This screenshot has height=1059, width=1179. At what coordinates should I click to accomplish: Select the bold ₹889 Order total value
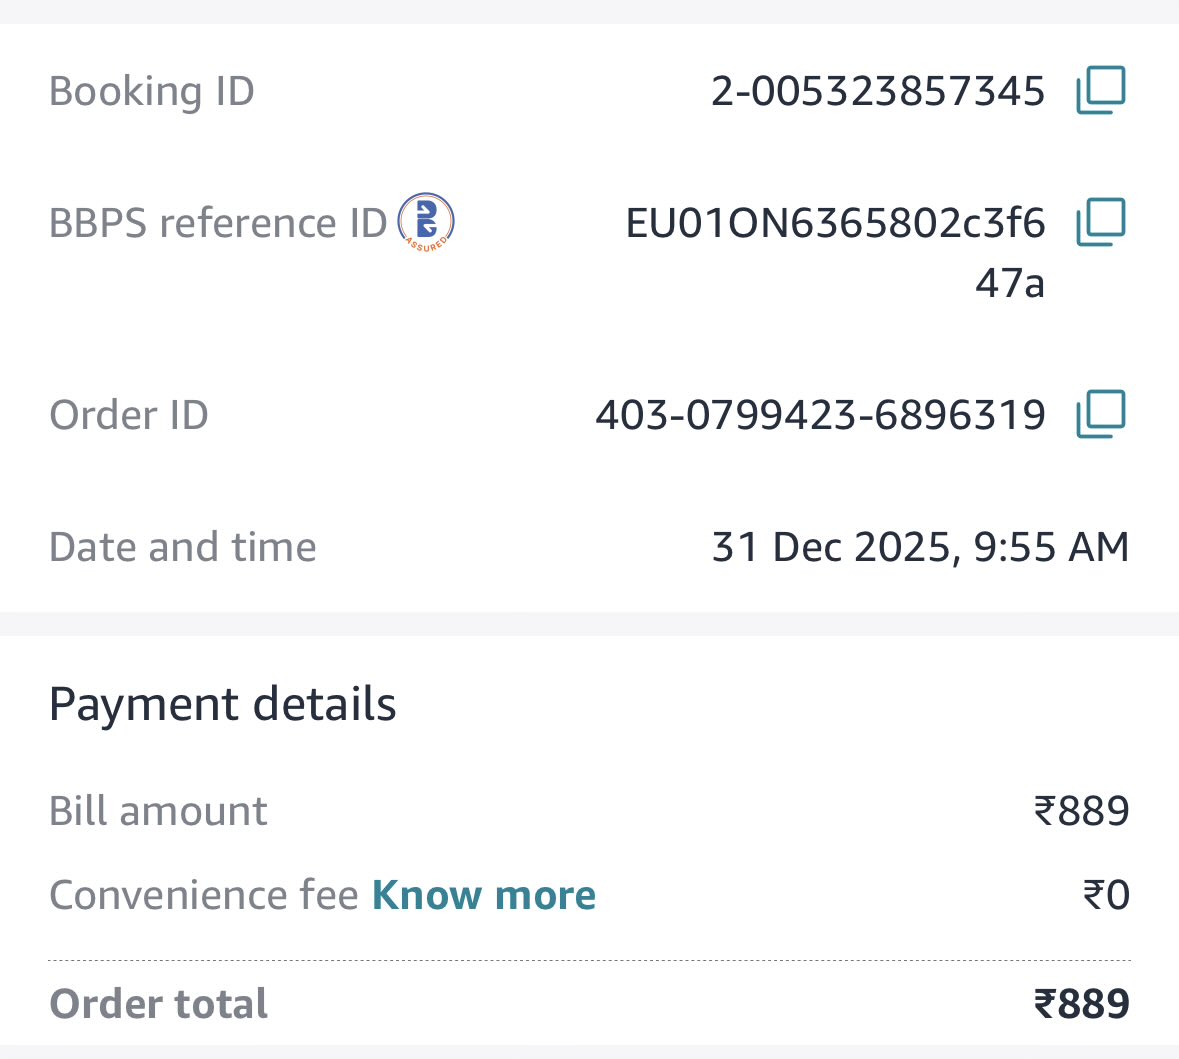[1081, 1004]
